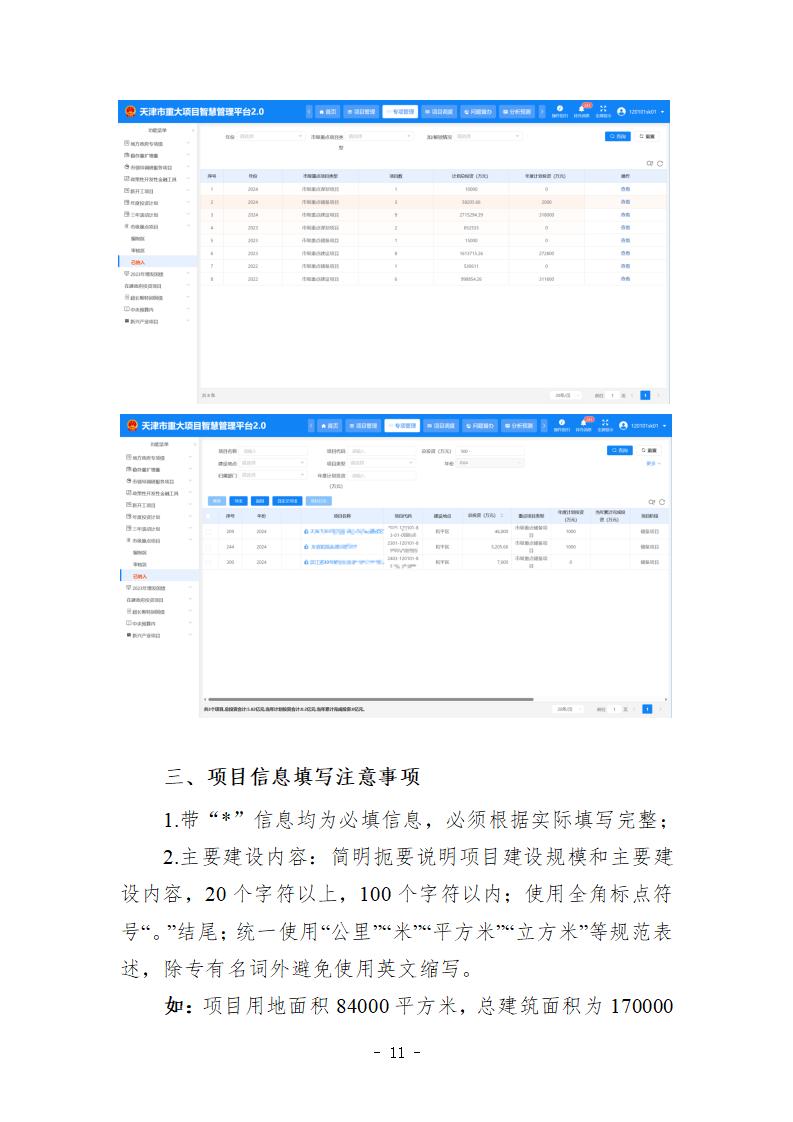
Task: Click user avatar icon in upper screenshot
Action: [621, 112]
